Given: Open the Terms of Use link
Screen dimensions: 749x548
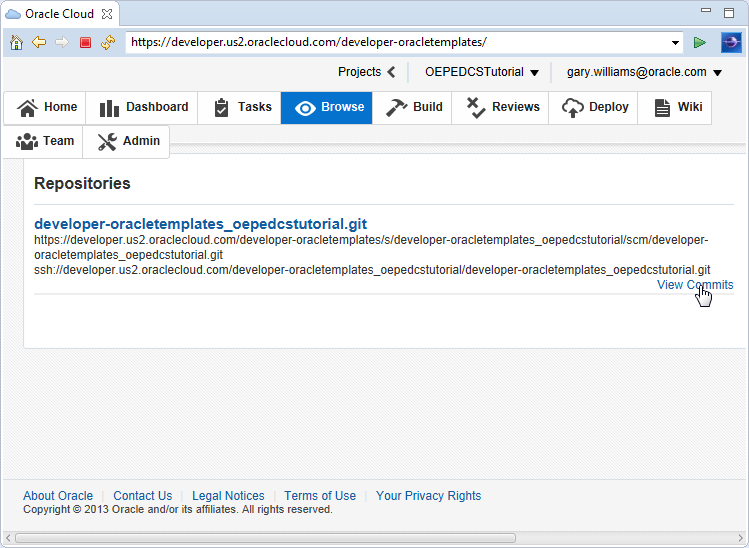Looking at the screenshot, I should pos(320,495).
